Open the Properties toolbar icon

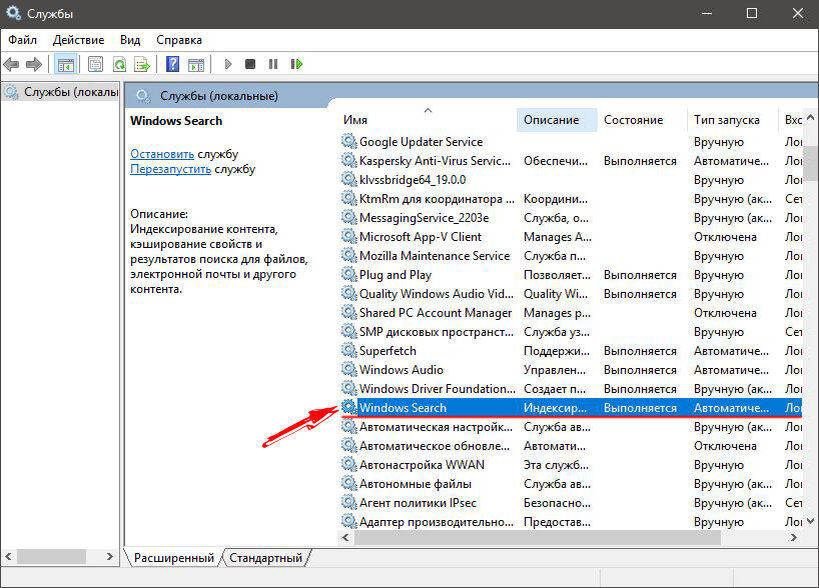95,65
